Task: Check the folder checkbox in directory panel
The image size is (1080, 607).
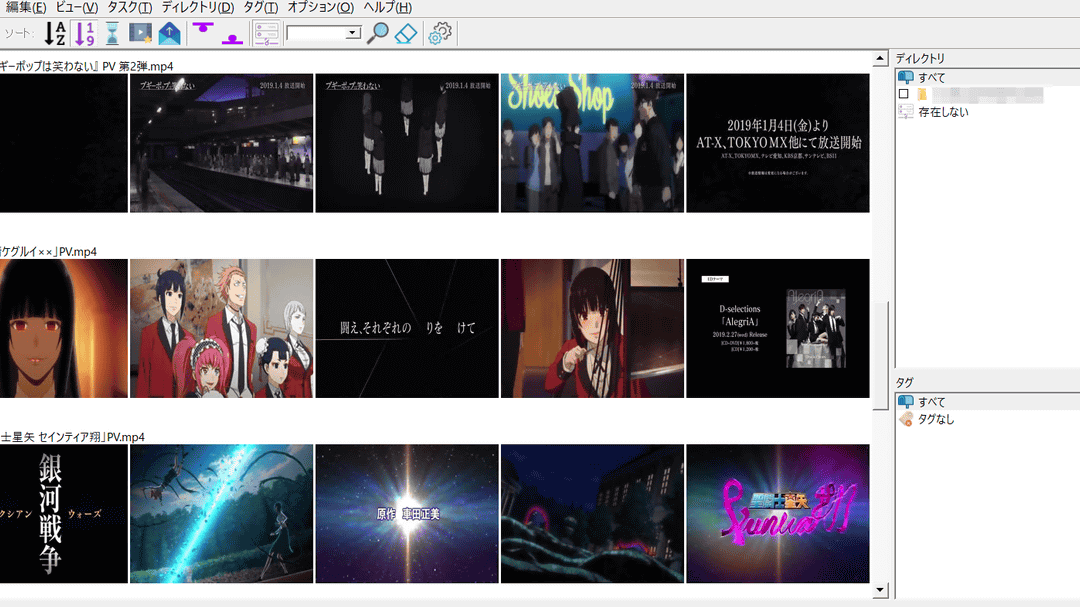Action: [x=904, y=94]
